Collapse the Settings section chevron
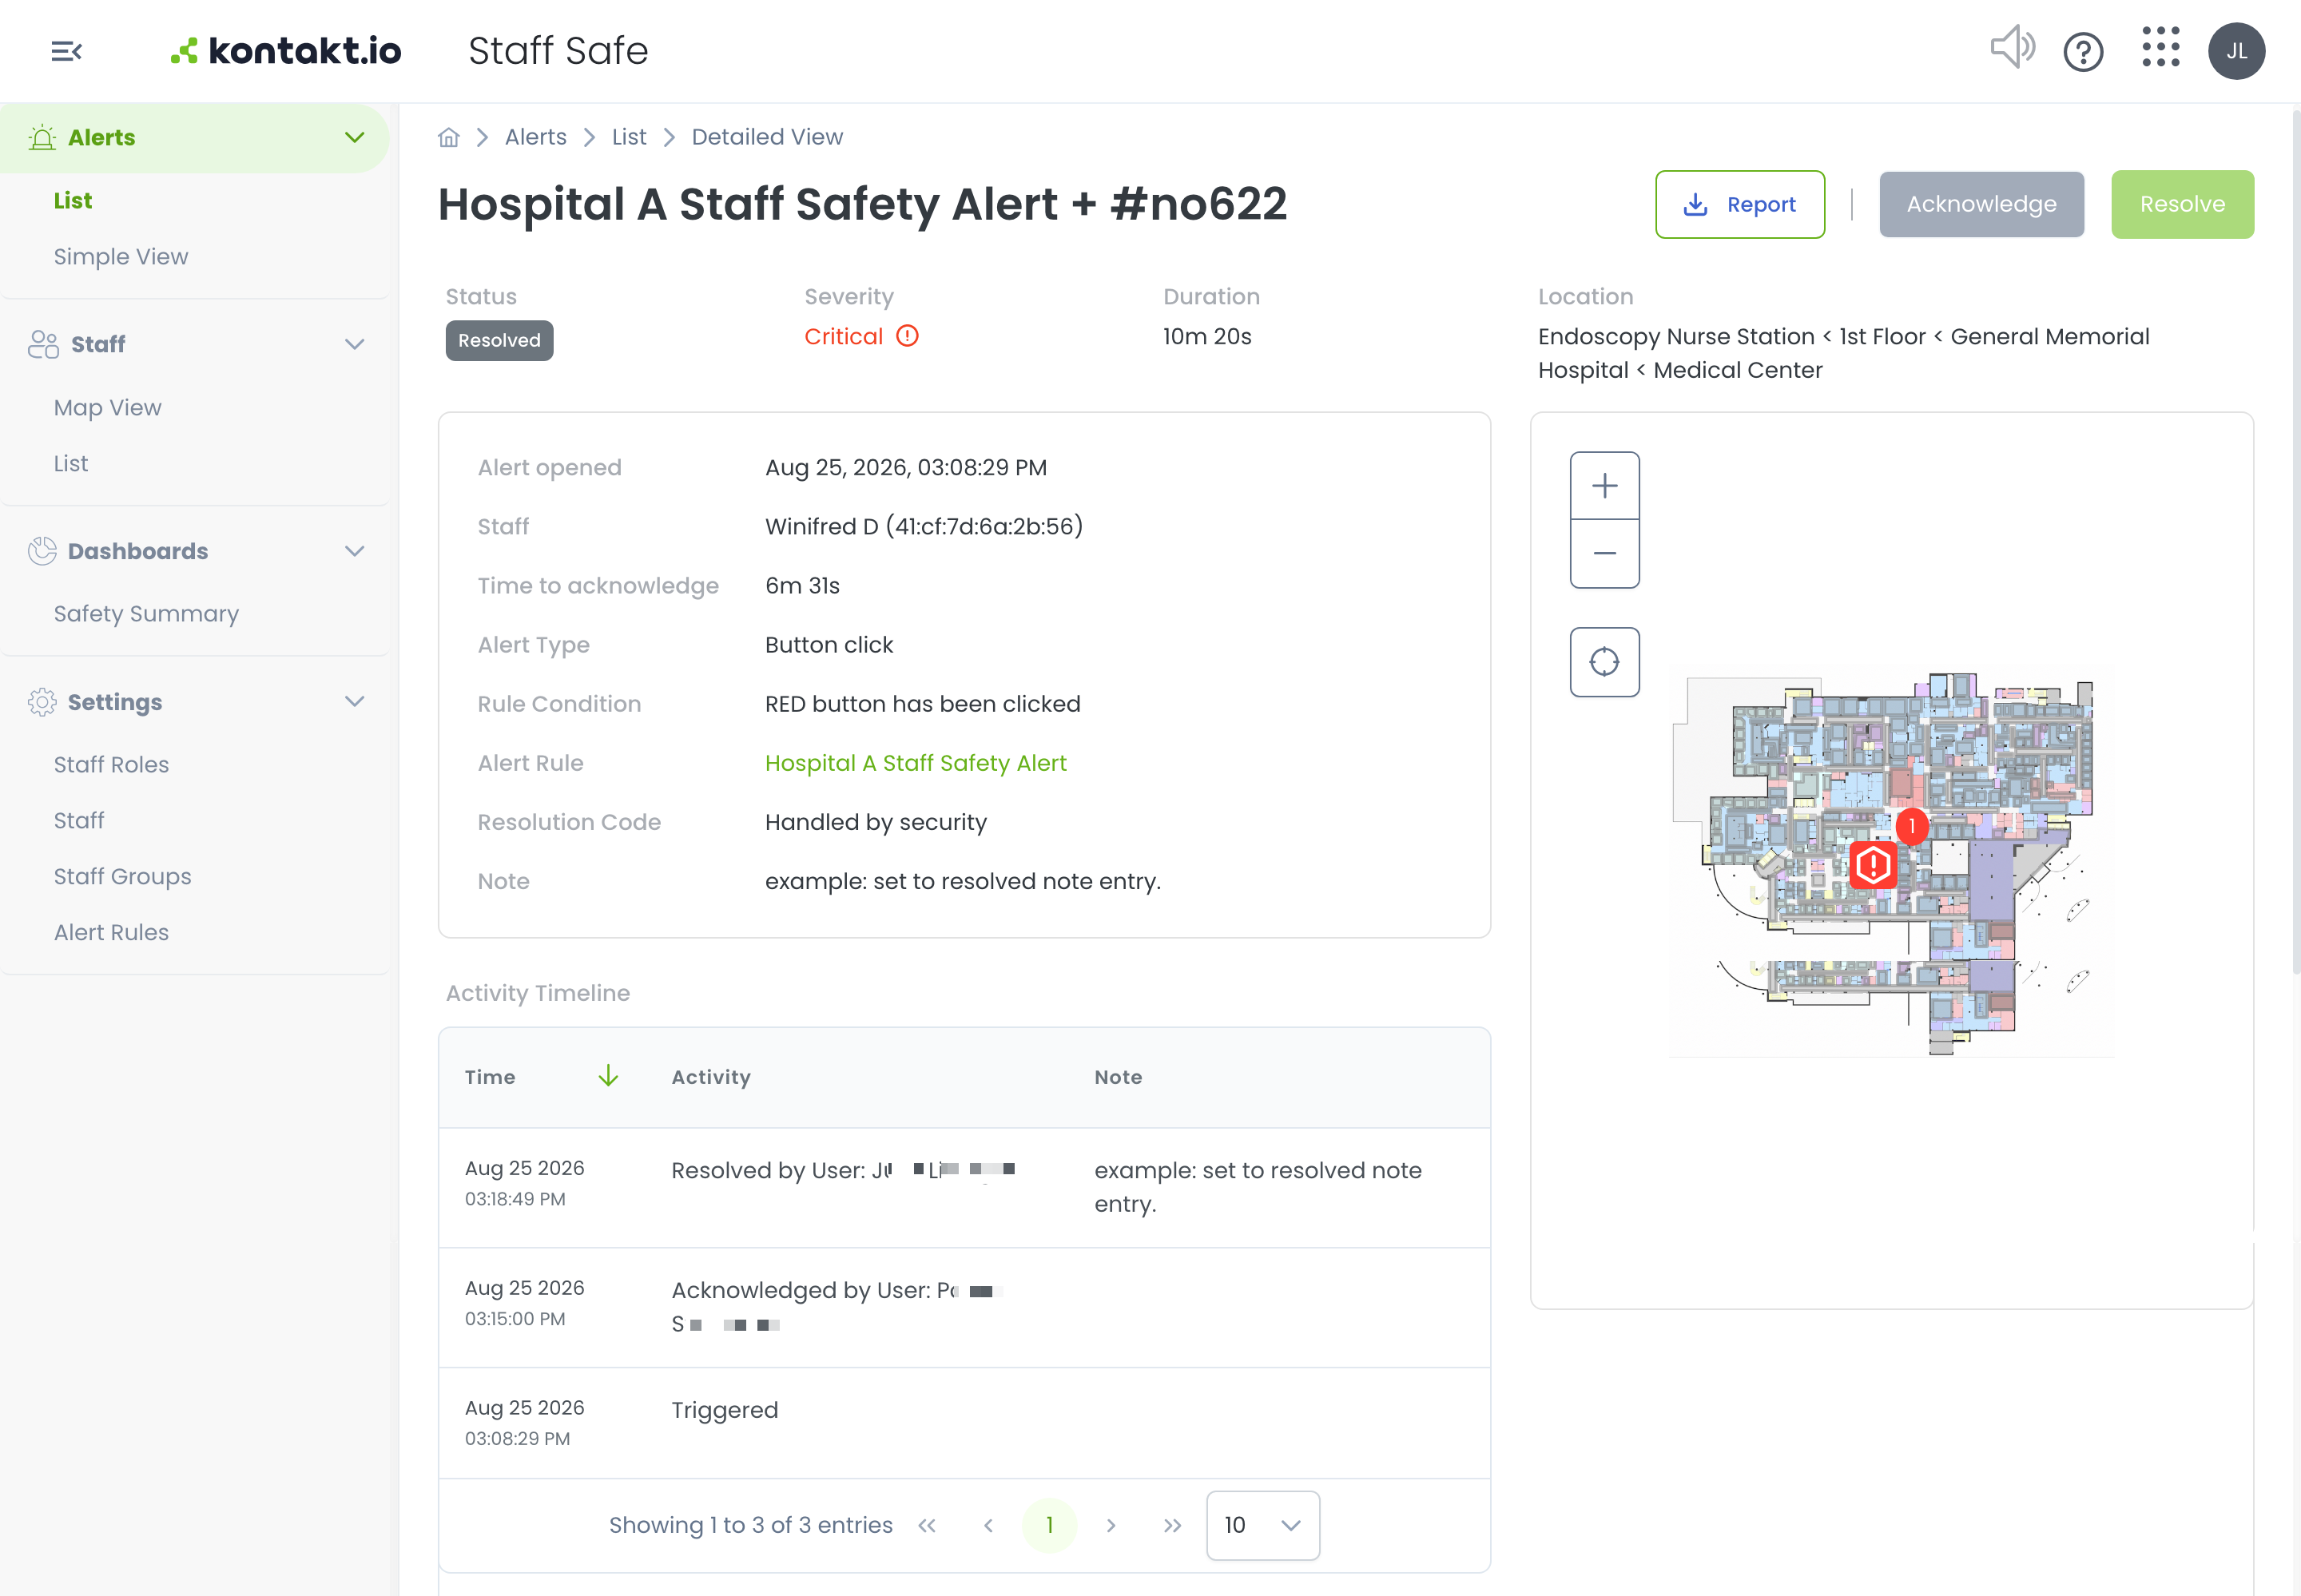Screen dimensions: 2301x1596 coord(354,701)
